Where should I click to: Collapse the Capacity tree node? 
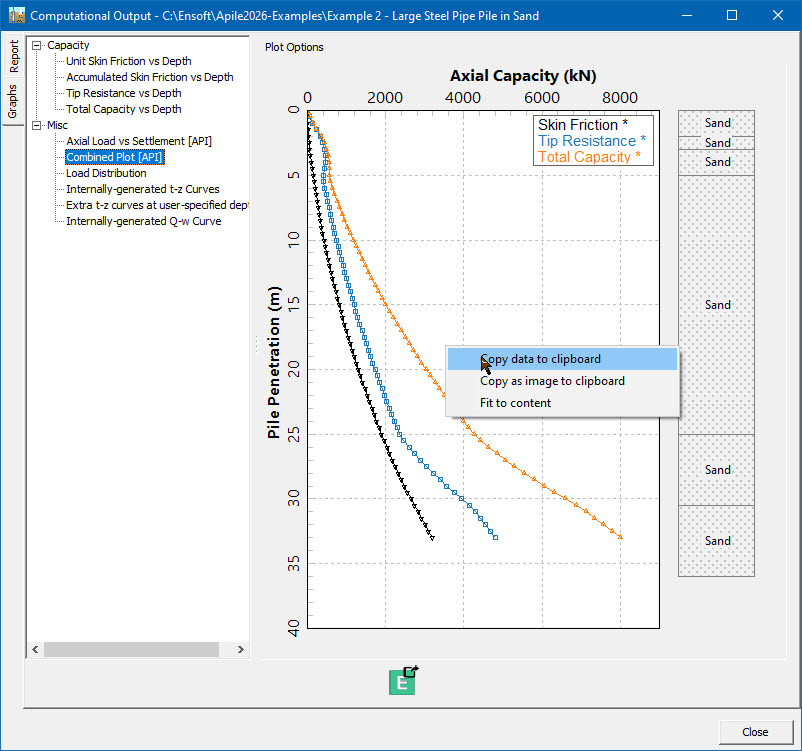(x=36, y=46)
